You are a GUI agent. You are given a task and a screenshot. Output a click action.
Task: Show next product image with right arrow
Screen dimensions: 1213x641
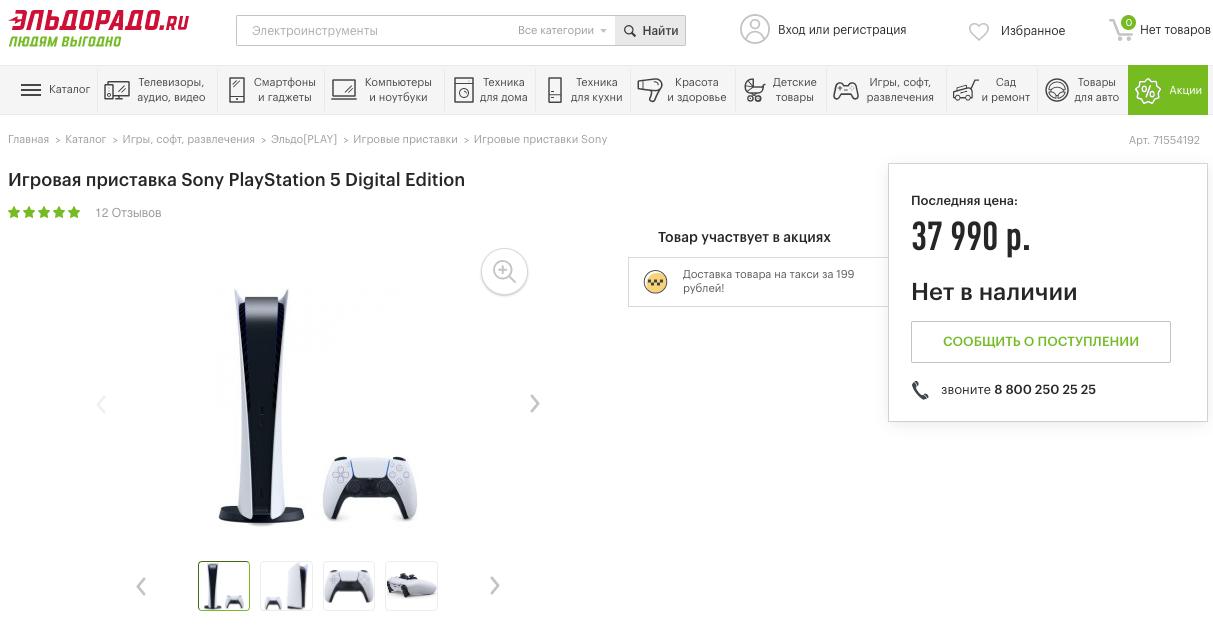[x=535, y=404]
